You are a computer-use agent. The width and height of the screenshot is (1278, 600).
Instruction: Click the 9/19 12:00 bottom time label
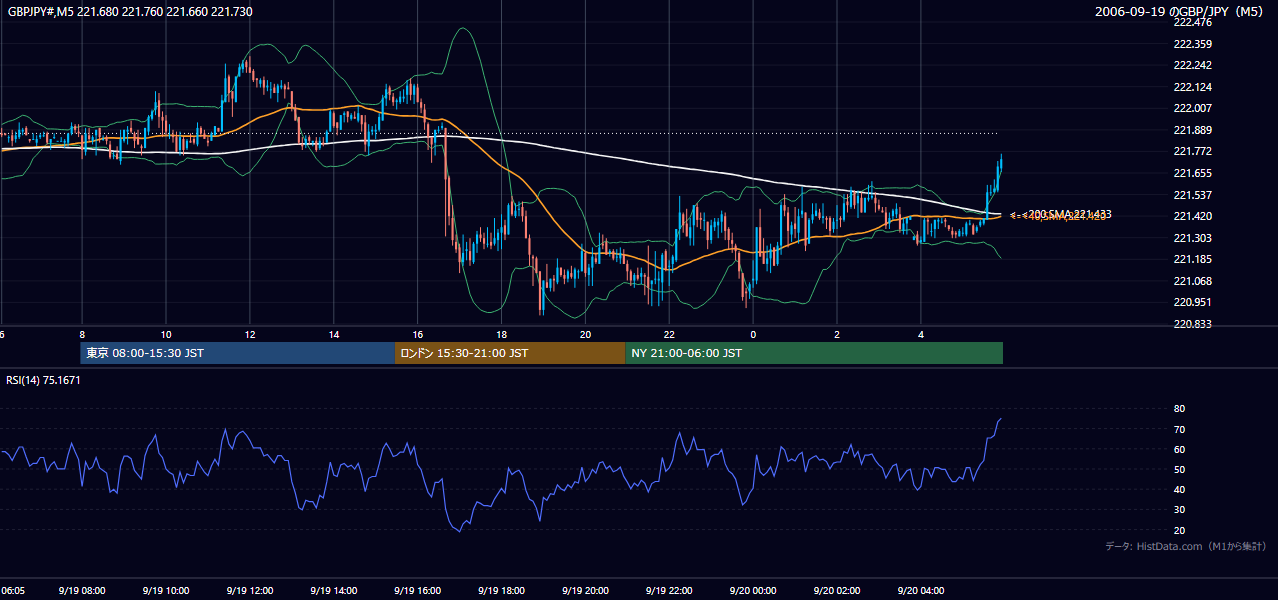(250, 591)
